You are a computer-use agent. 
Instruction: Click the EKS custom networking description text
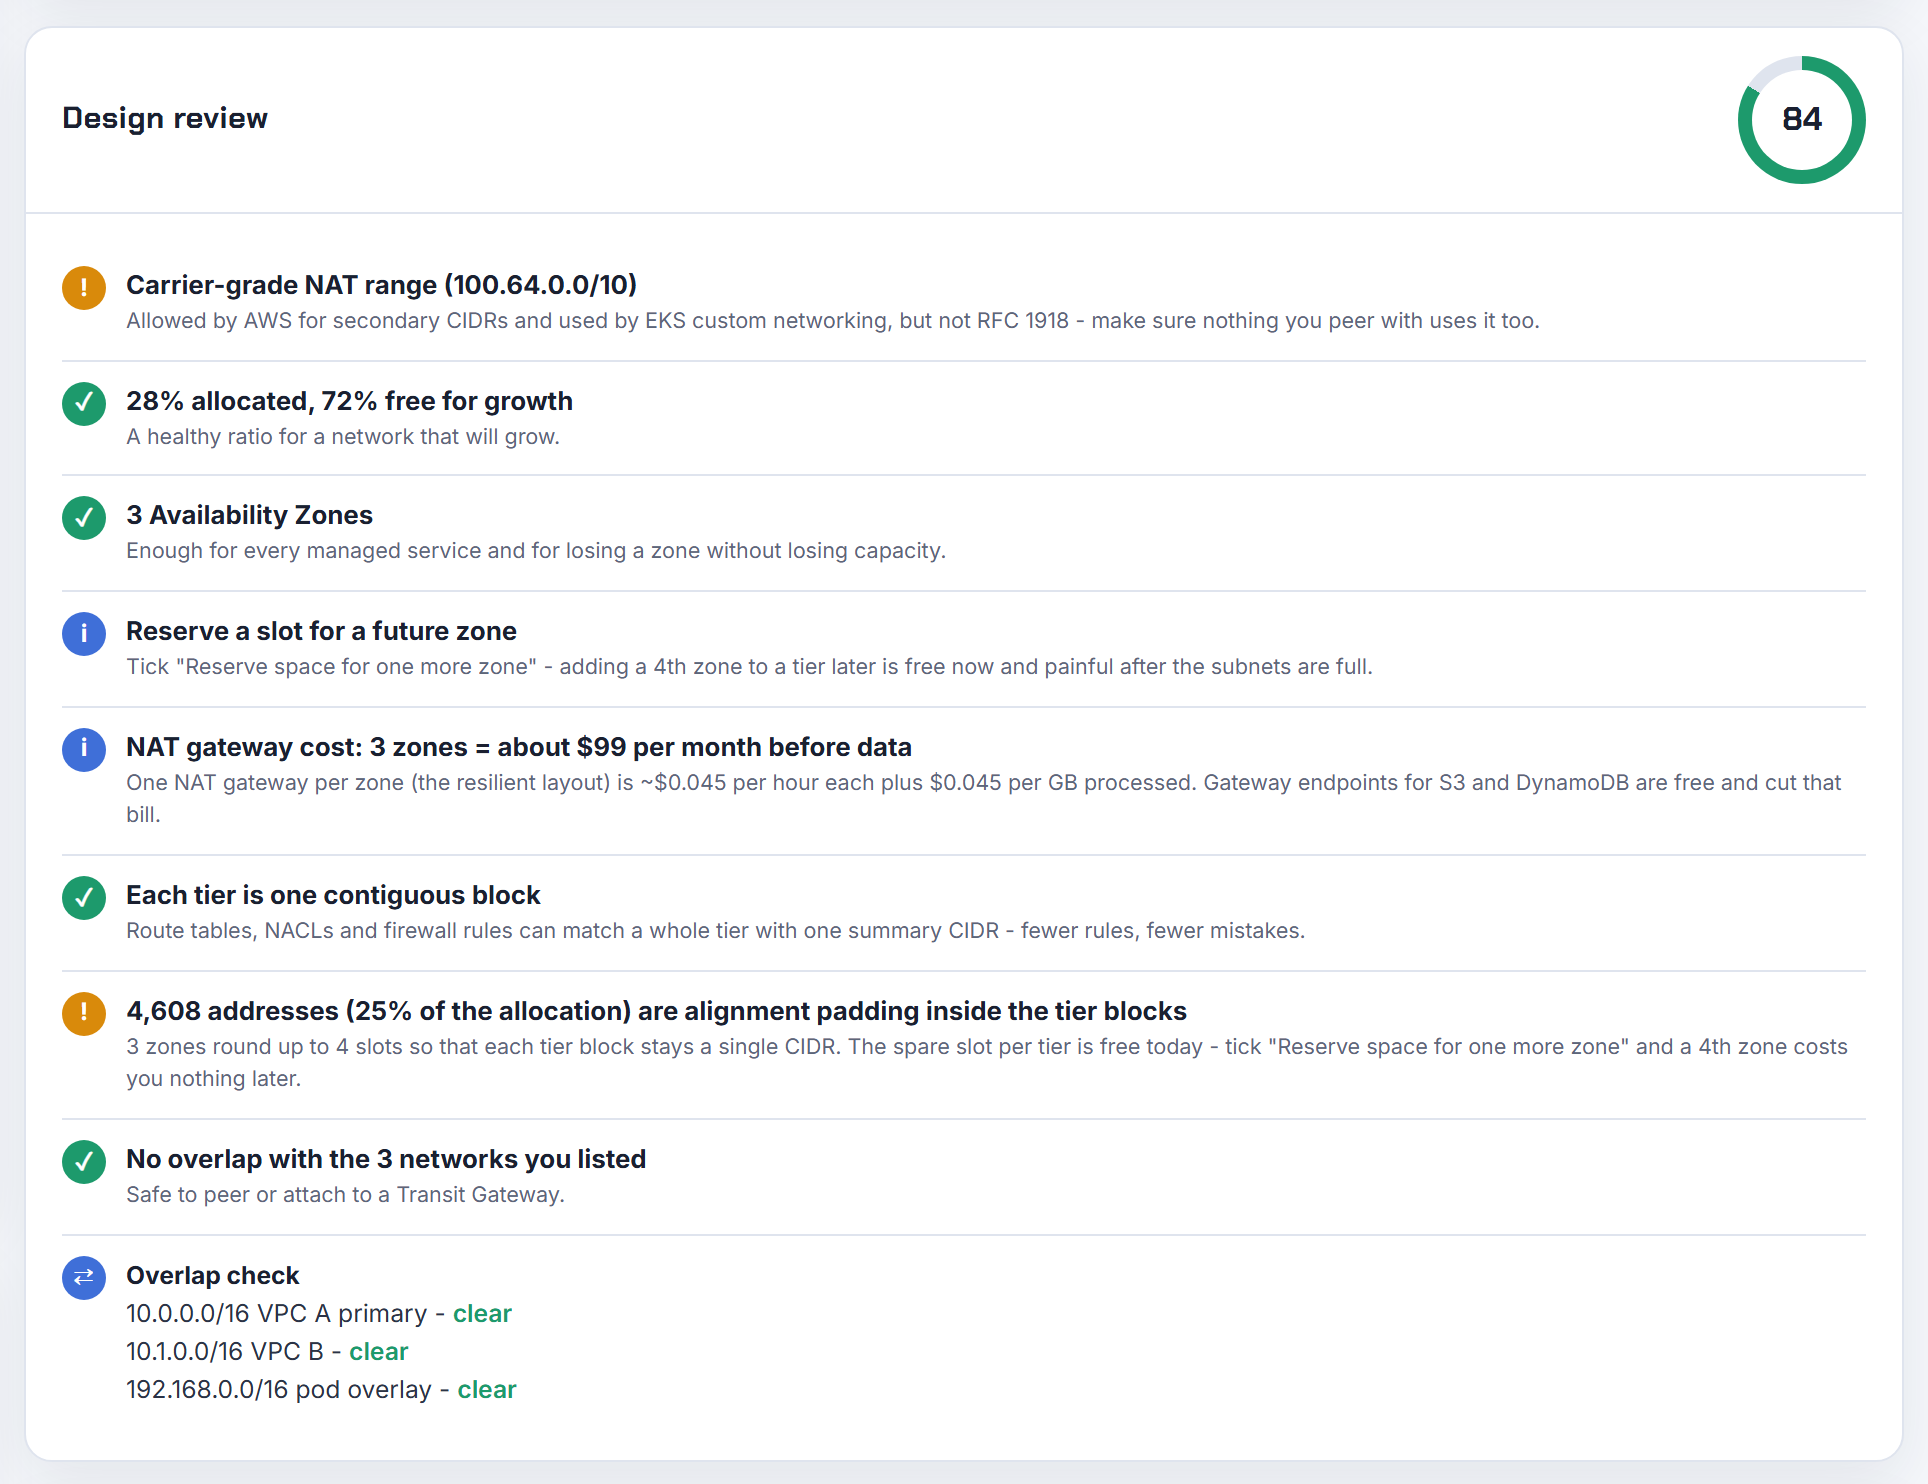tap(833, 321)
